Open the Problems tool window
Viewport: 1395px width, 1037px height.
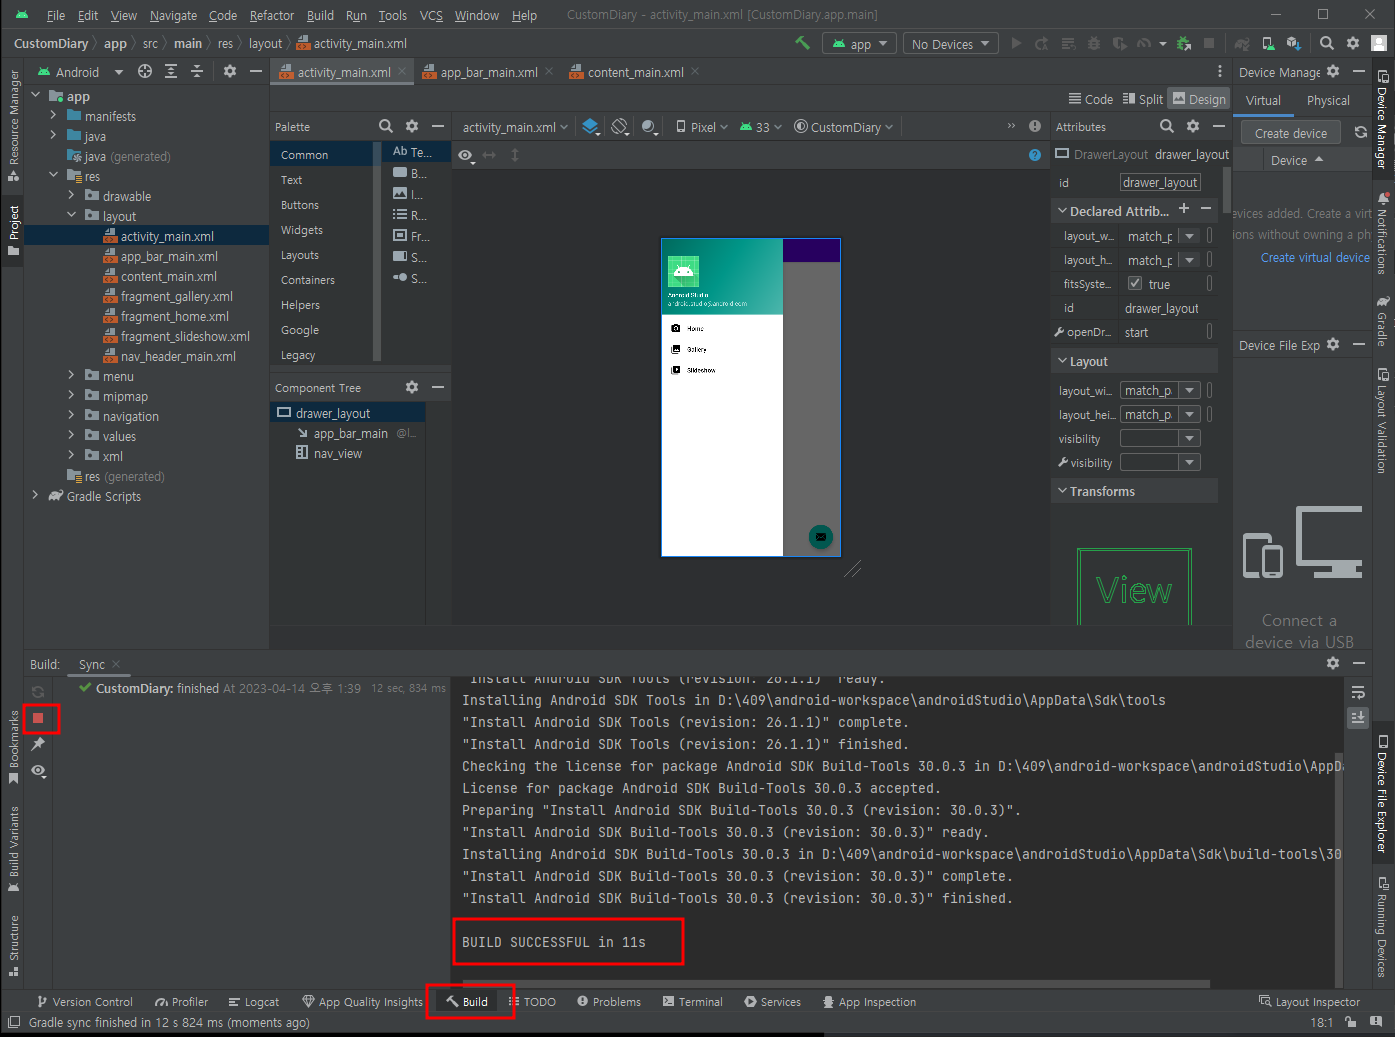tap(609, 1002)
